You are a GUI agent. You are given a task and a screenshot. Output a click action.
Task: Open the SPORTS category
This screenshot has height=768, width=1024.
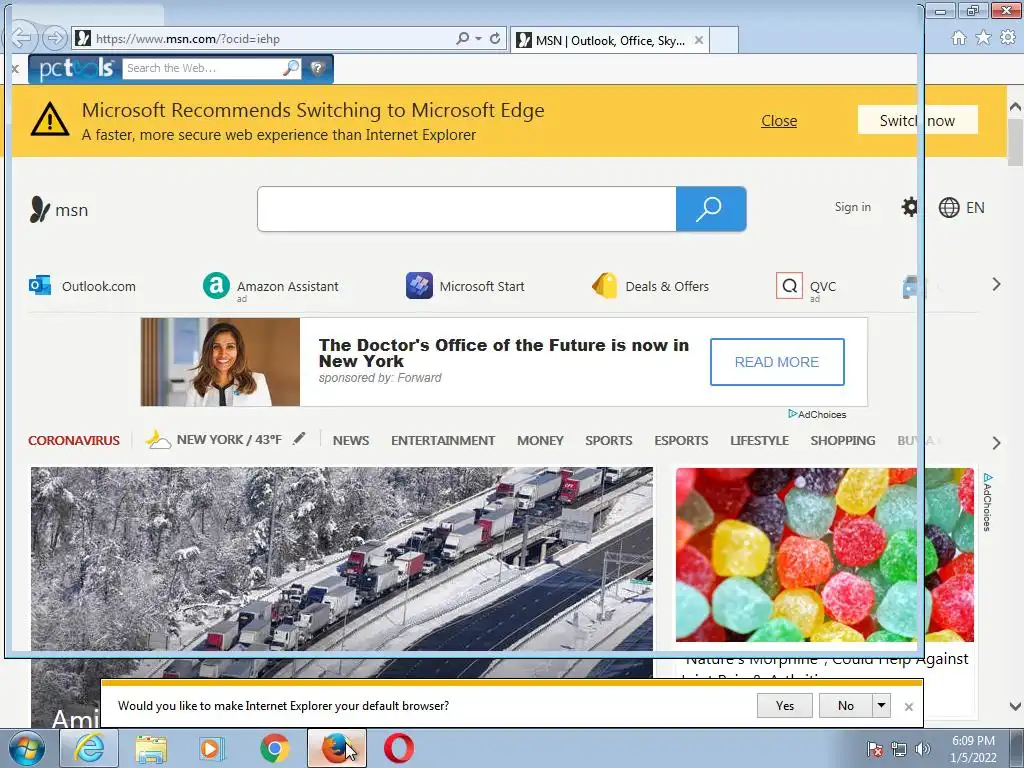pos(609,440)
